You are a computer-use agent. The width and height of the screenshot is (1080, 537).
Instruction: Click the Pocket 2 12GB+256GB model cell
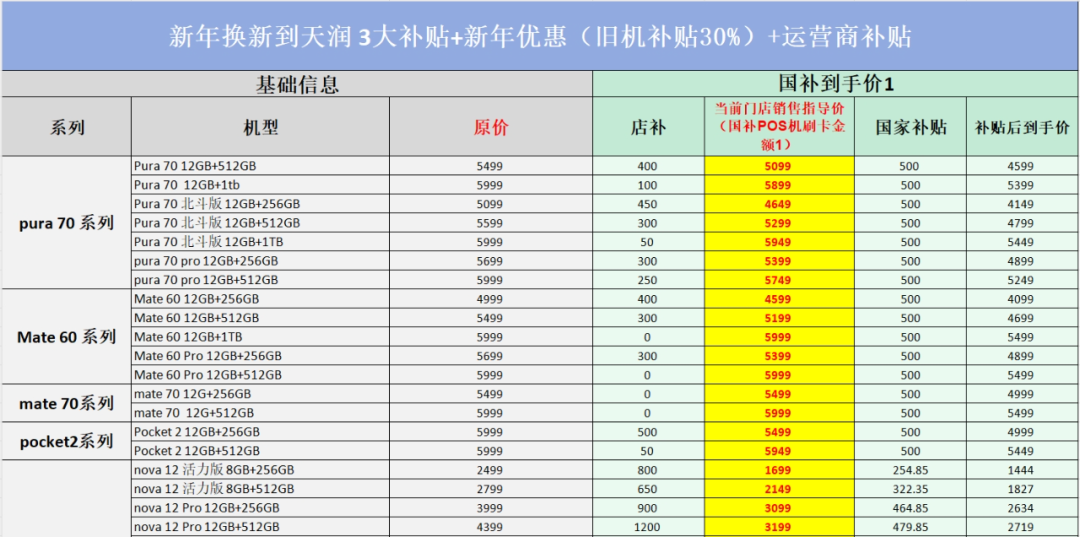pos(260,432)
